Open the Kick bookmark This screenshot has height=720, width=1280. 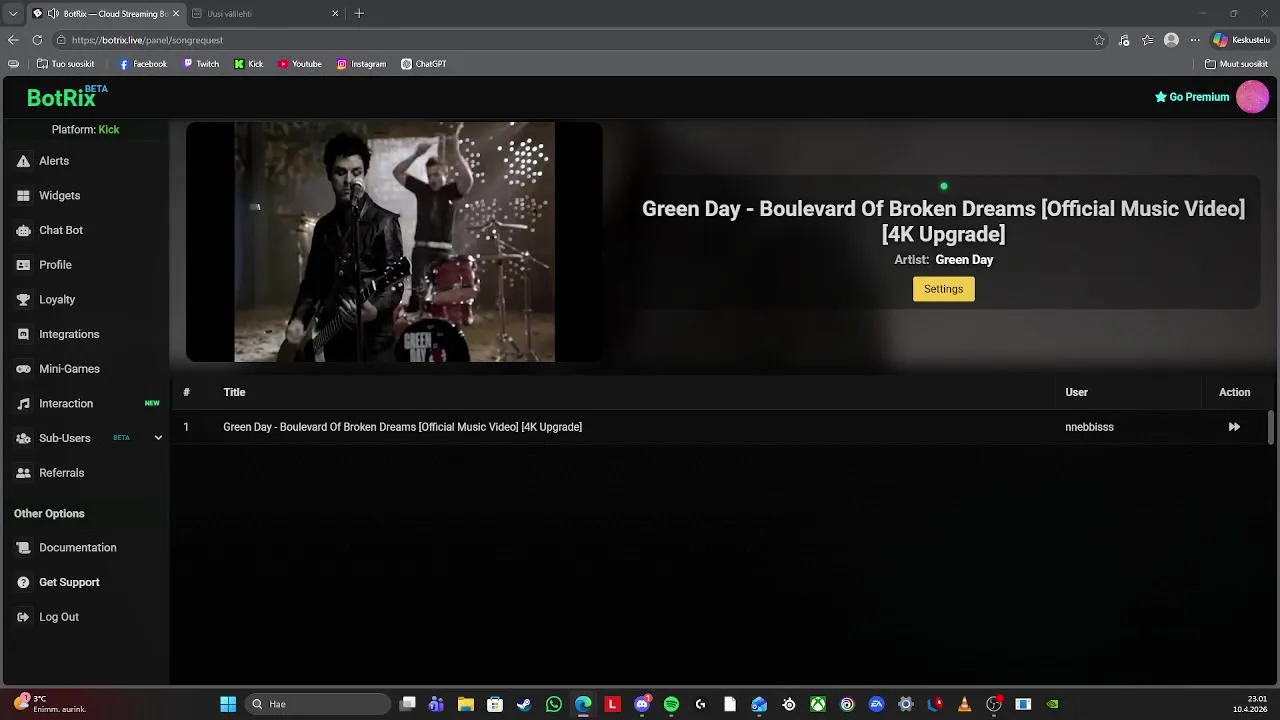(249, 64)
